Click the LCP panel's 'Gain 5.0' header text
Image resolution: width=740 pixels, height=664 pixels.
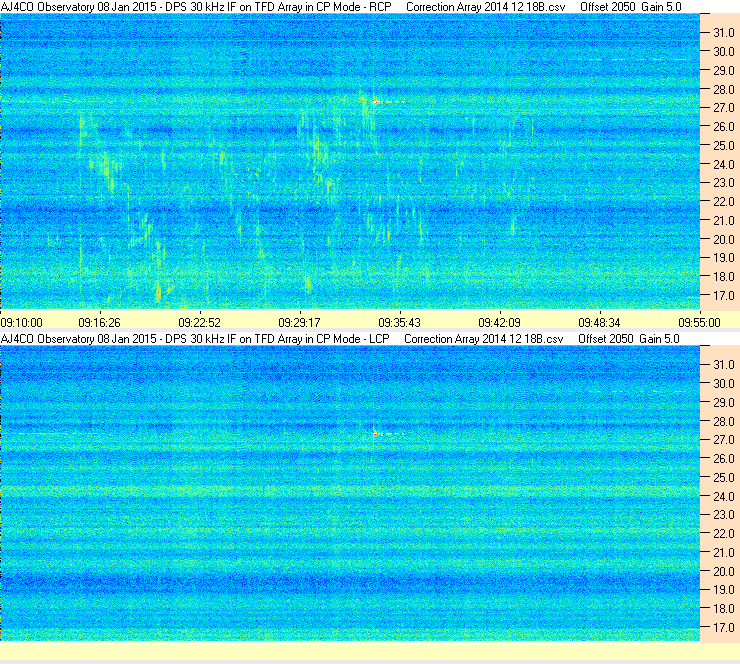click(x=659, y=339)
